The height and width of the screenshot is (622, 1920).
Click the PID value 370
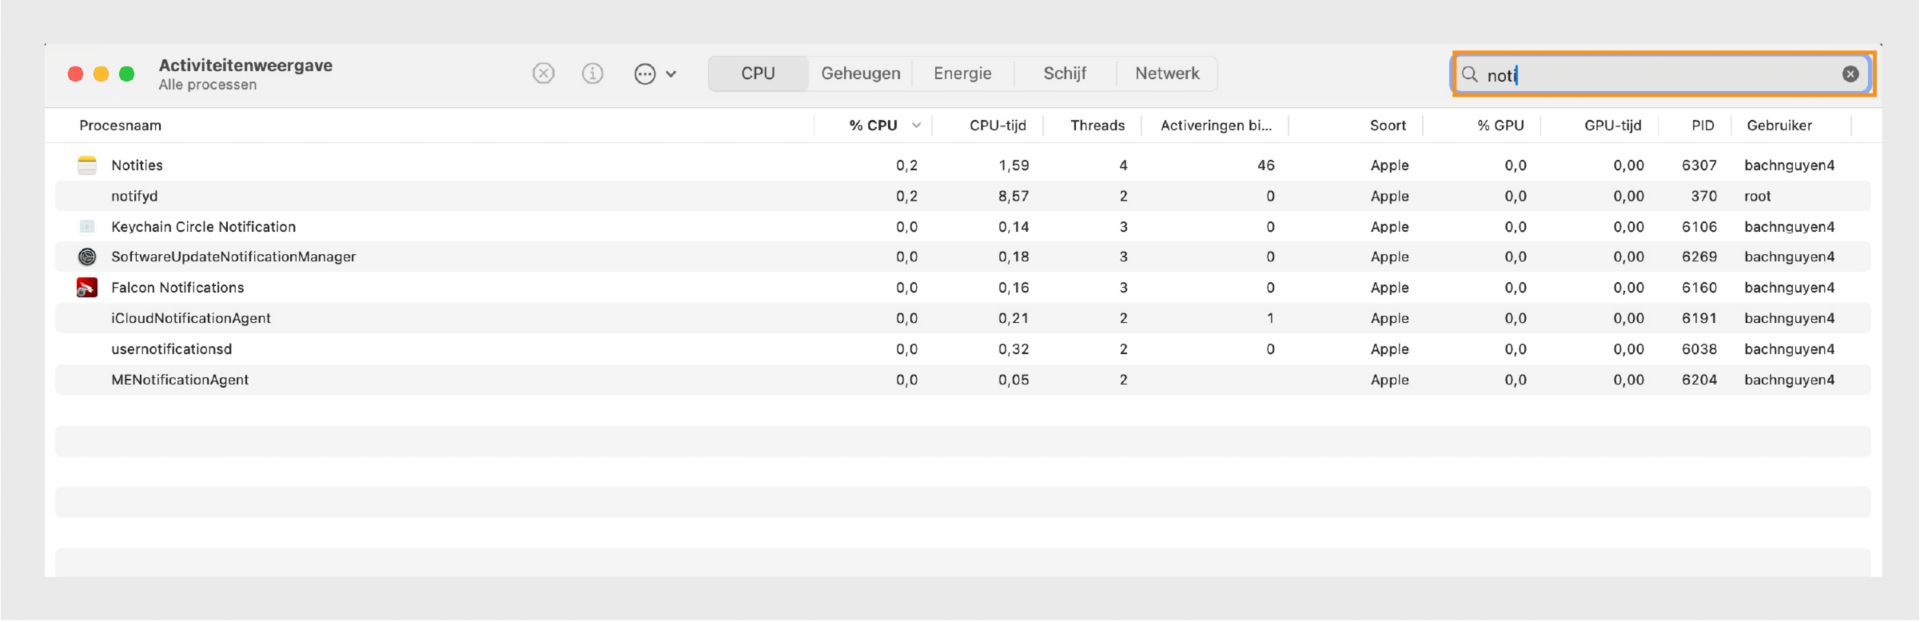(x=1704, y=196)
